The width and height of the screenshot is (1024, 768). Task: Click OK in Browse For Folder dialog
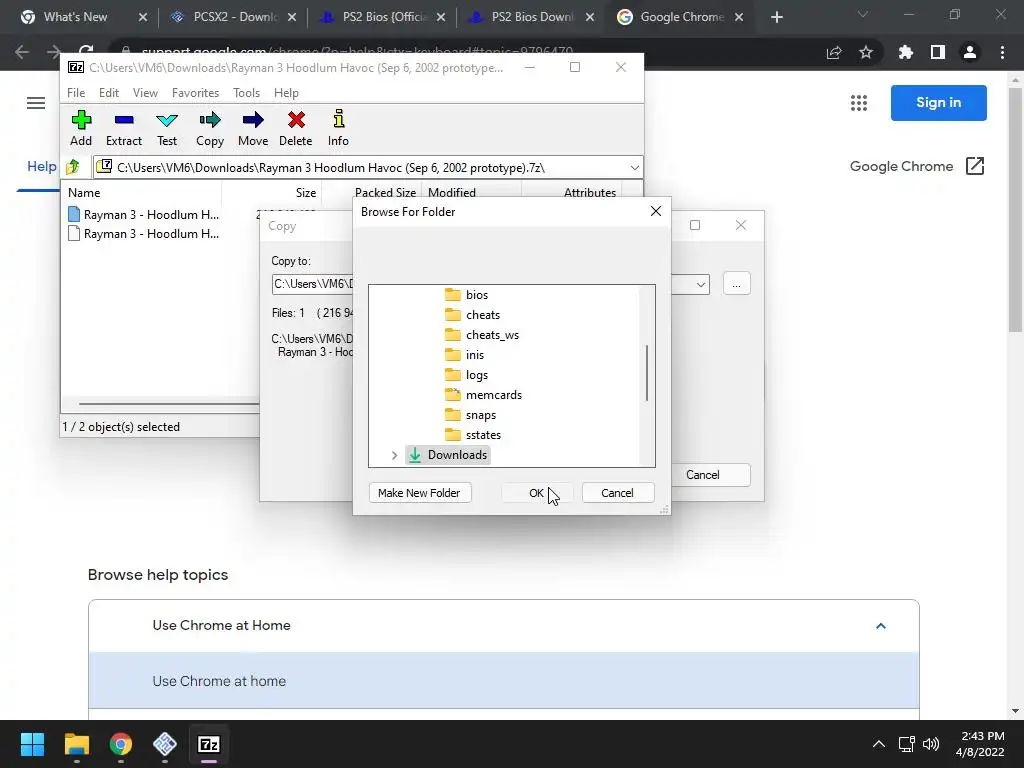536,493
